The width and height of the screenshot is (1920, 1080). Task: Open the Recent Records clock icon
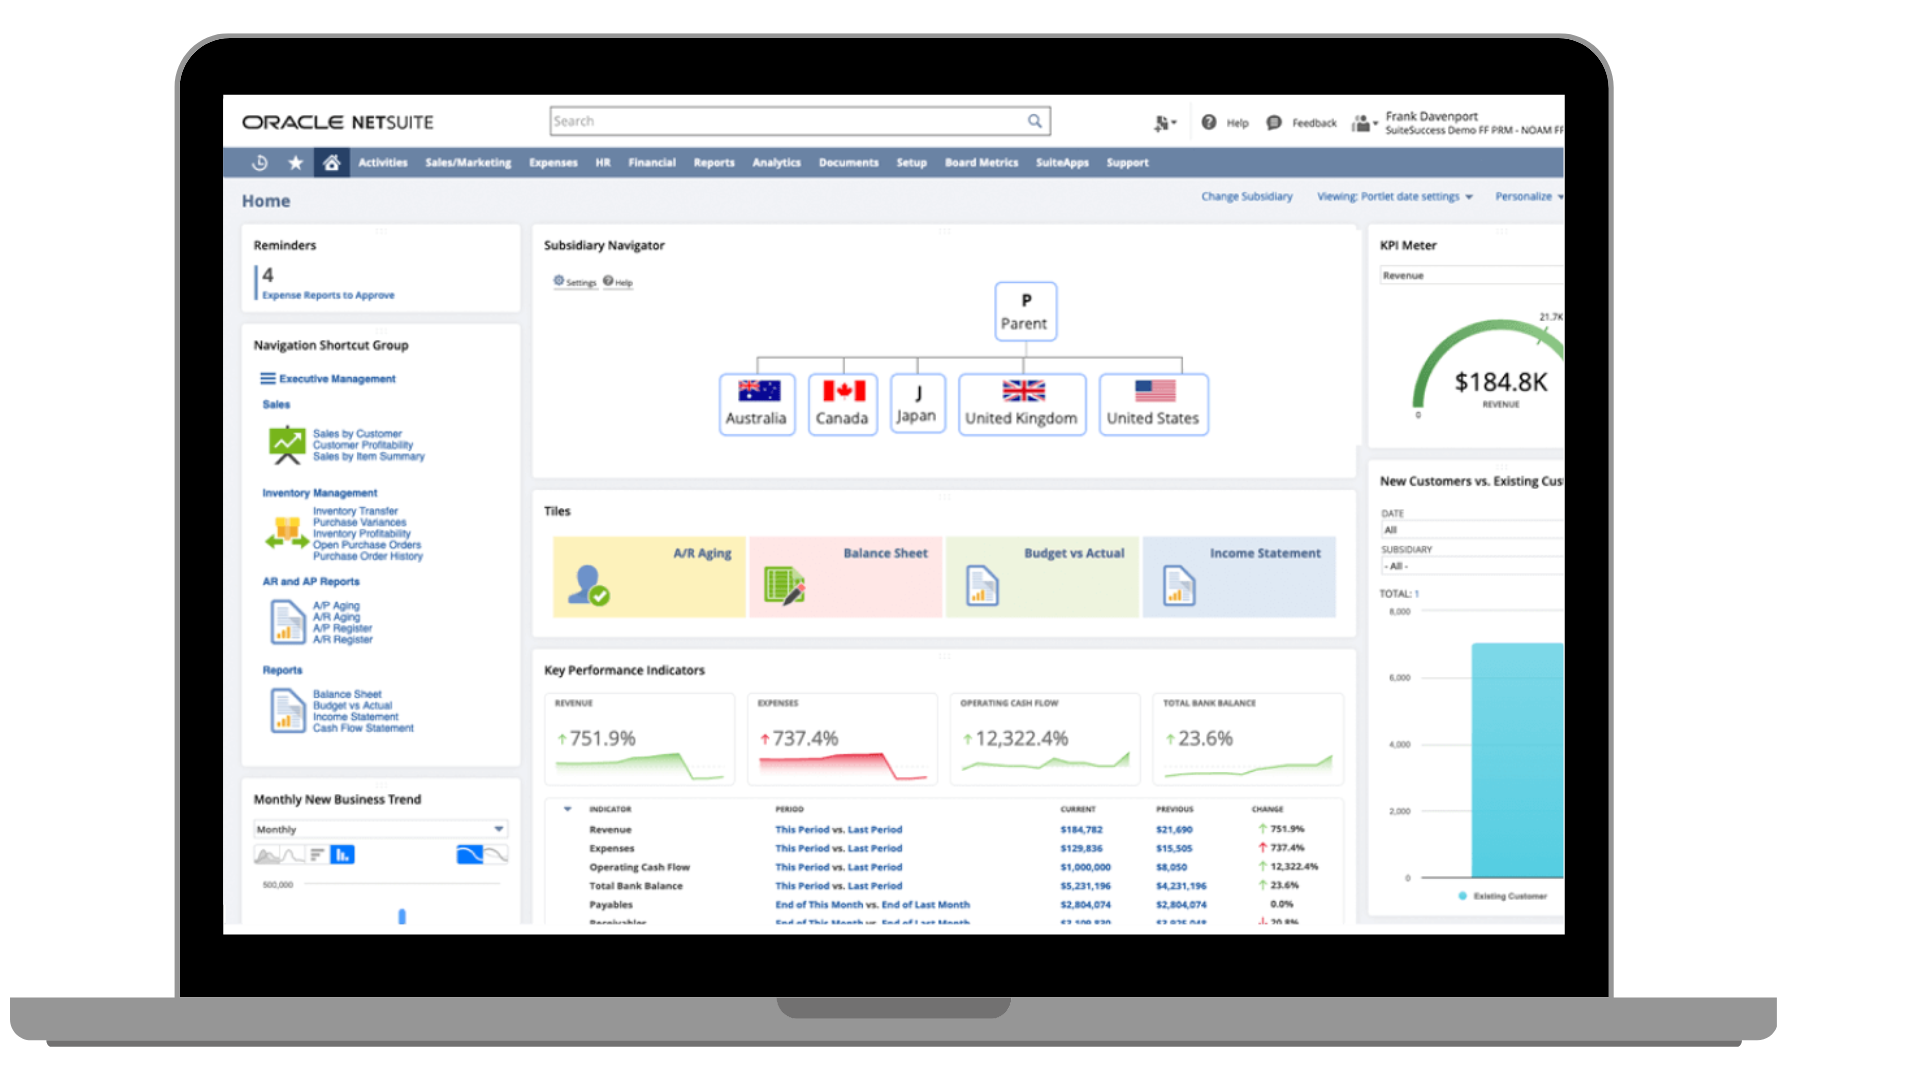260,162
